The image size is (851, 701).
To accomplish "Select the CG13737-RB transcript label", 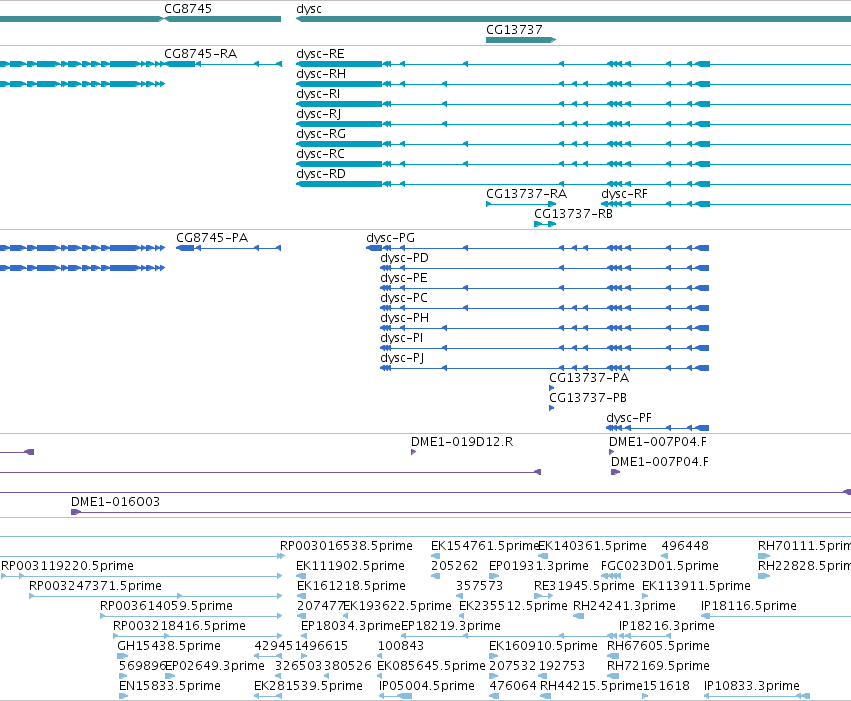I will (x=573, y=214).
